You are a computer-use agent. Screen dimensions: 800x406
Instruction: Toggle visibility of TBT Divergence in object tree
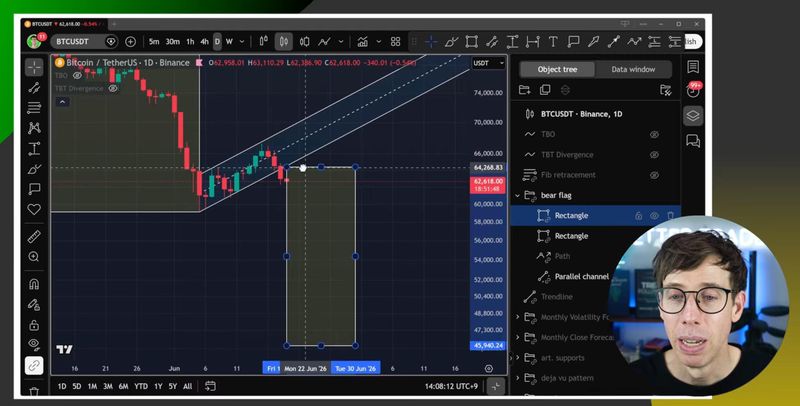point(654,155)
